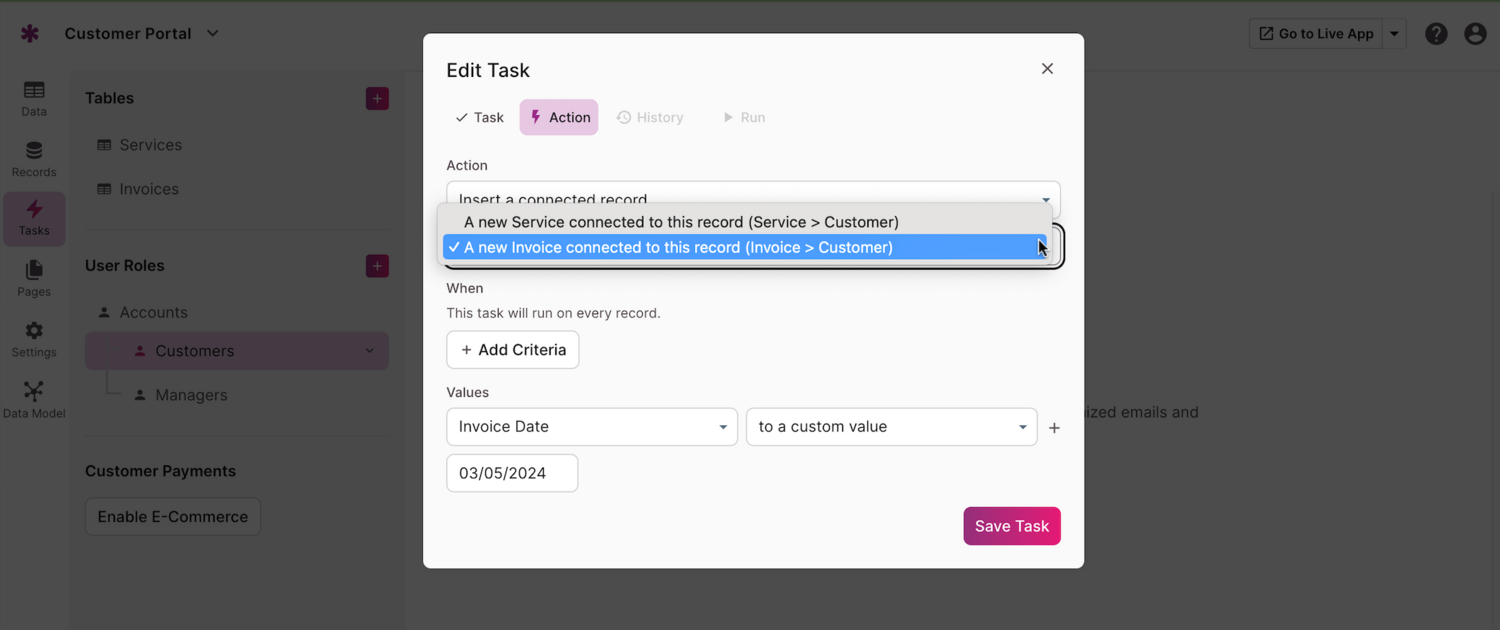Open the "to a custom value" dropdown

coord(891,427)
